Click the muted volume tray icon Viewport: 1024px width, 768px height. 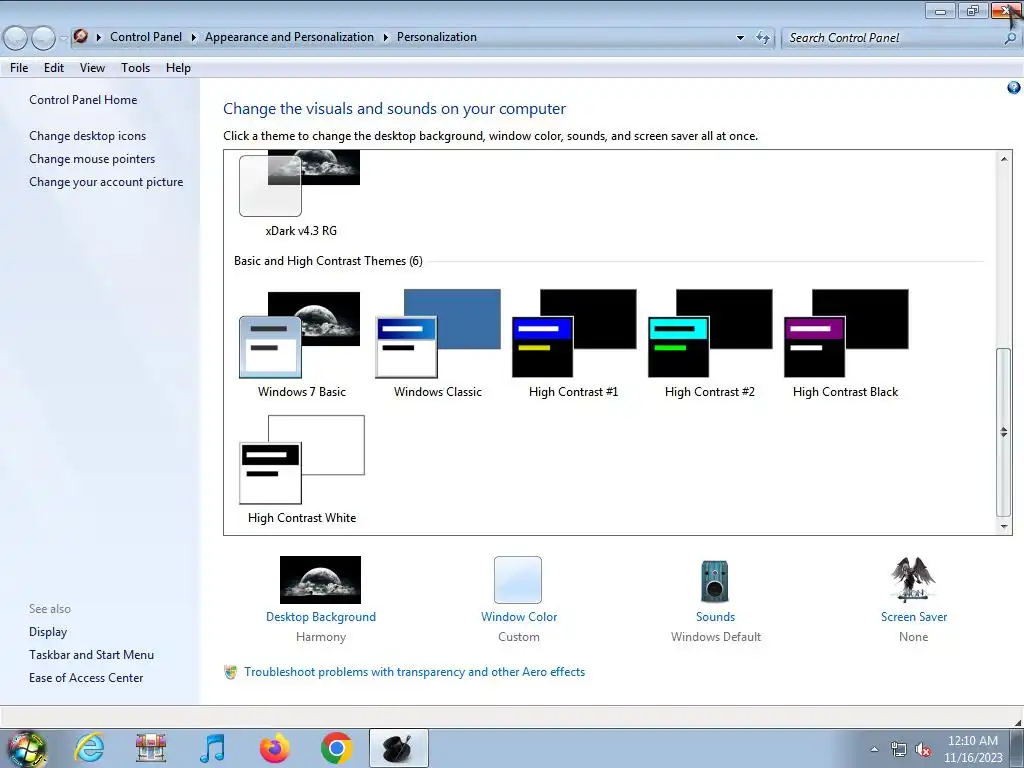point(922,749)
